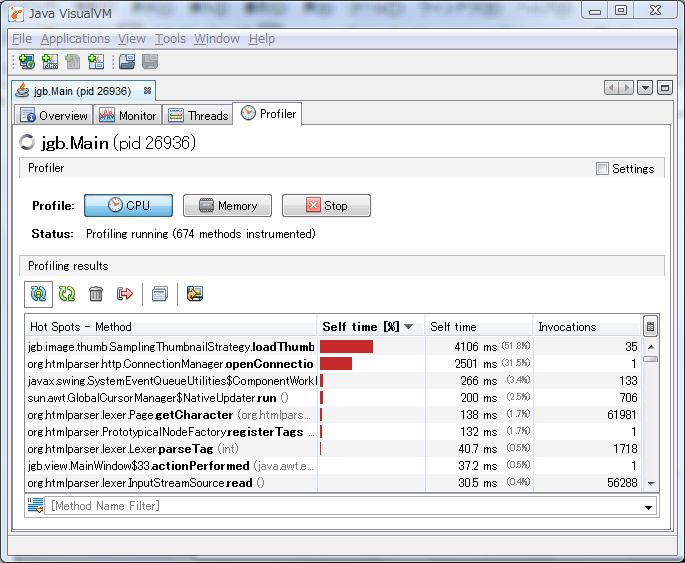Select the InputStreamSource.read () row

click(x=333, y=483)
